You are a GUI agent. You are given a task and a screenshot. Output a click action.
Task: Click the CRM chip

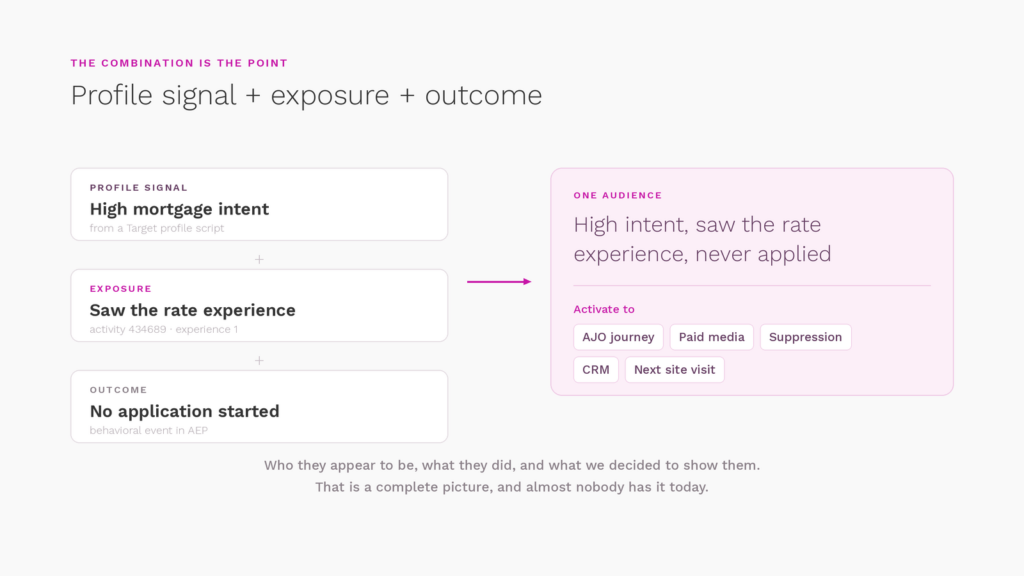click(596, 370)
